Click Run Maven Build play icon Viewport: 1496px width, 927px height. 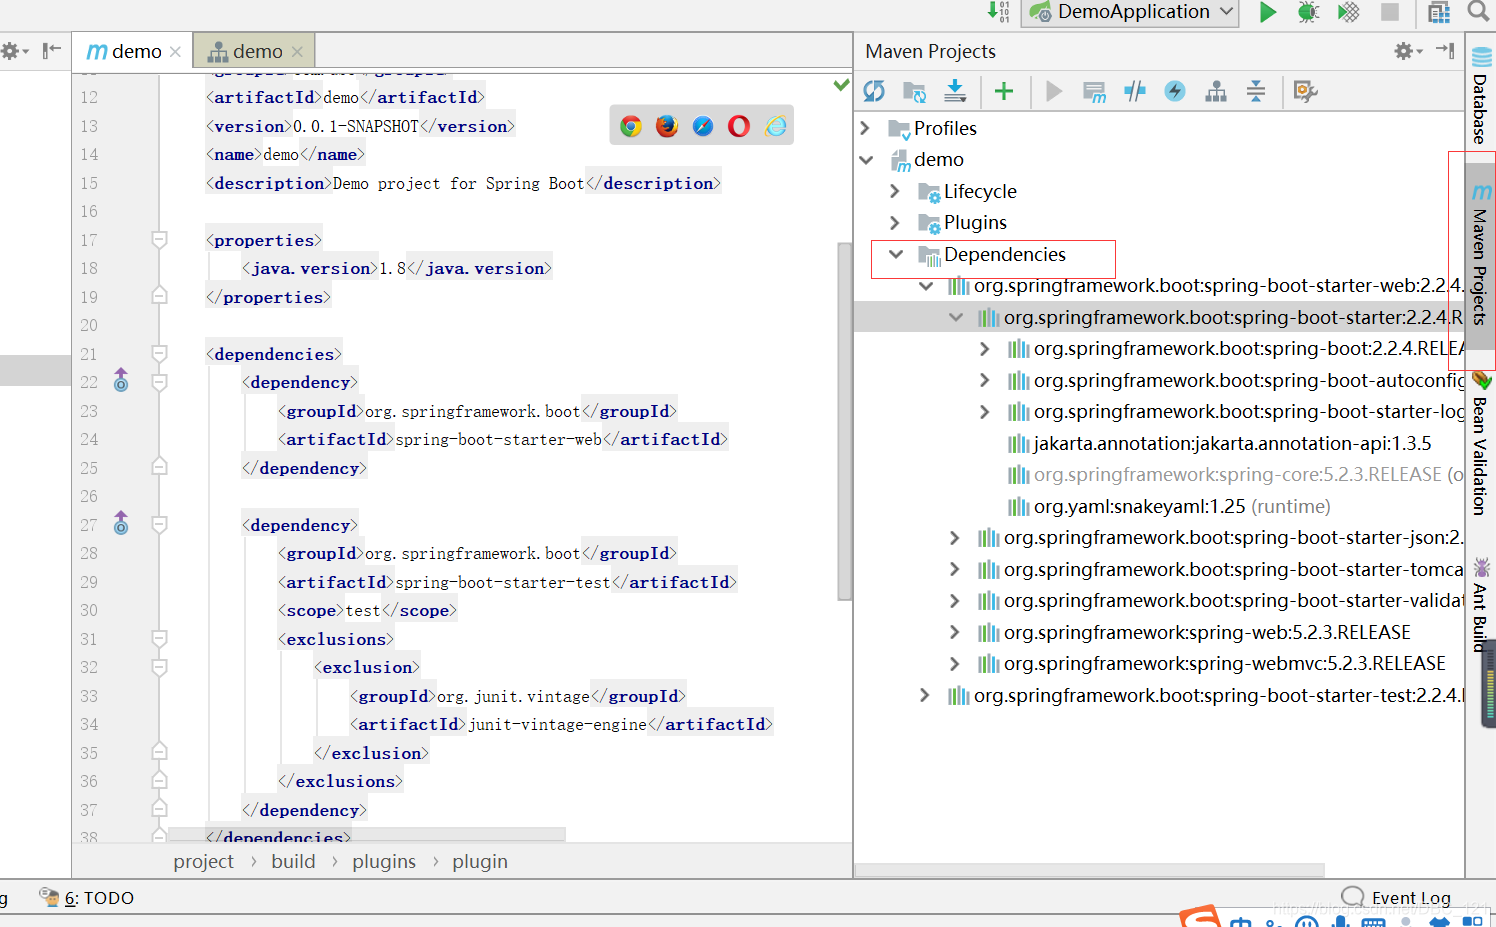(1053, 91)
